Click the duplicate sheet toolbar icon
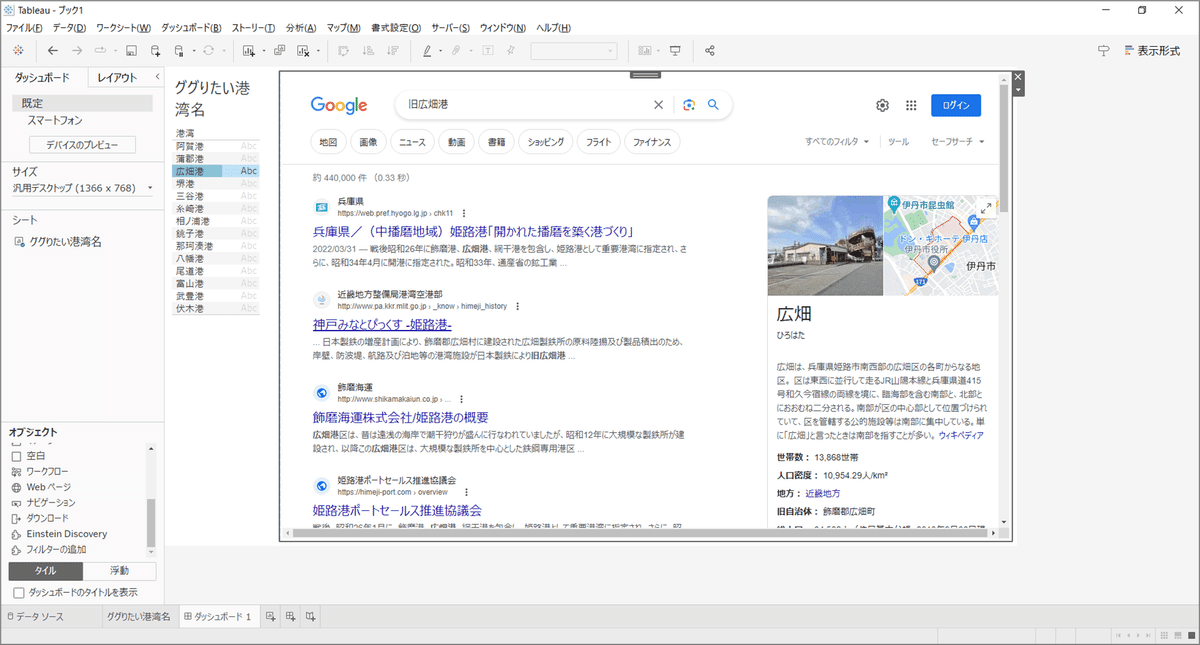 coord(279,50)
